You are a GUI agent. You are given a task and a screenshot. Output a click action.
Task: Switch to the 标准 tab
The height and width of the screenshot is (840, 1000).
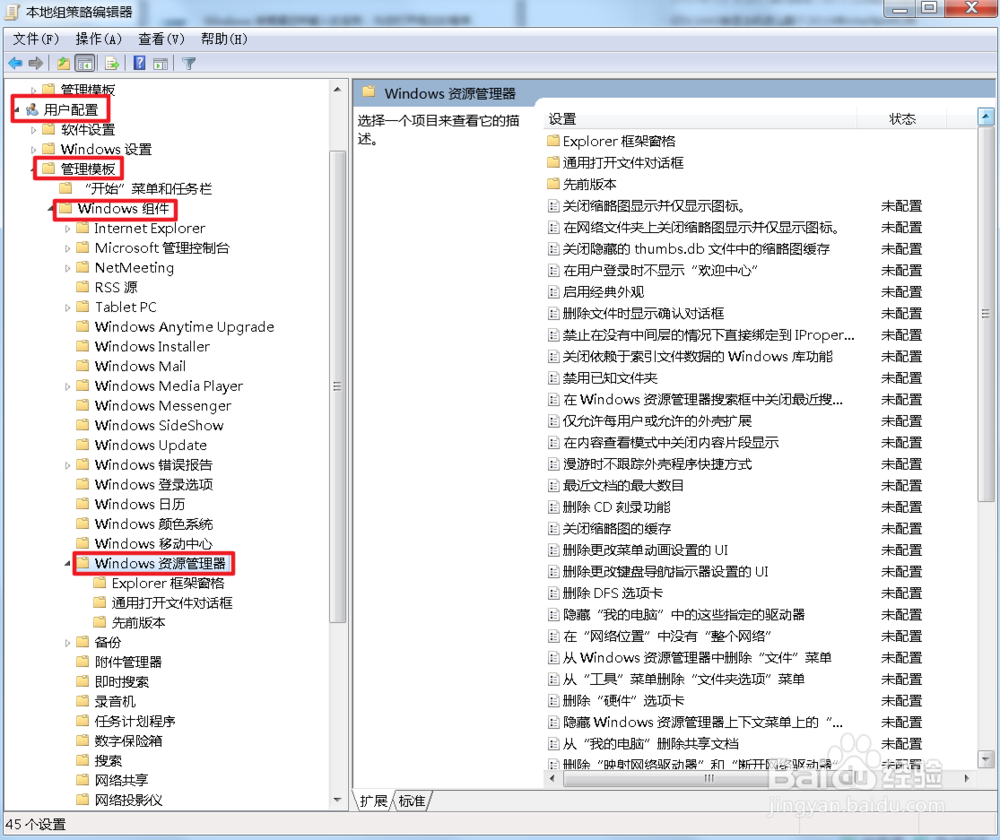coord(412,801)
